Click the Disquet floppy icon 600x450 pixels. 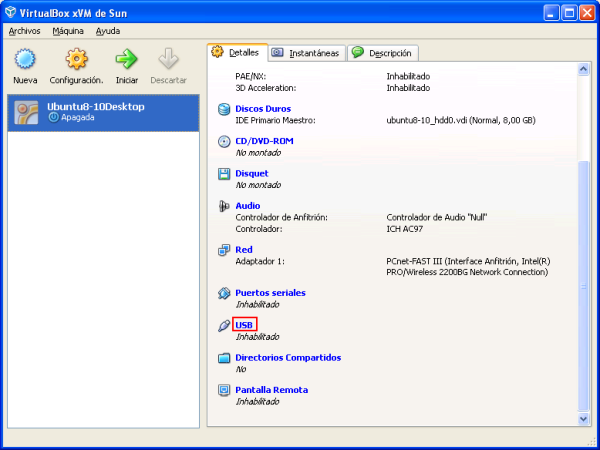pos(224,173)
